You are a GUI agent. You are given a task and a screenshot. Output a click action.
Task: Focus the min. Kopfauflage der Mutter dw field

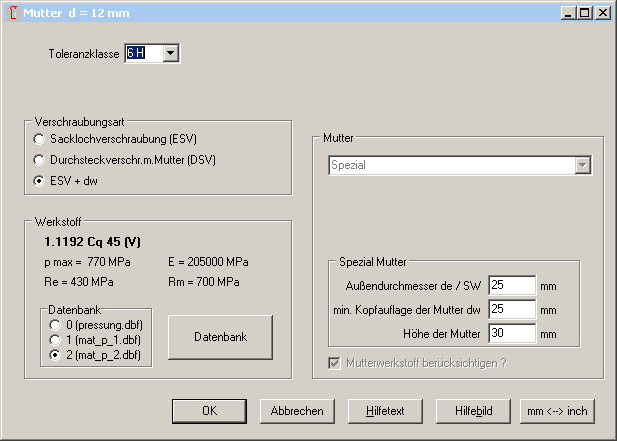[x=512, y=310]
